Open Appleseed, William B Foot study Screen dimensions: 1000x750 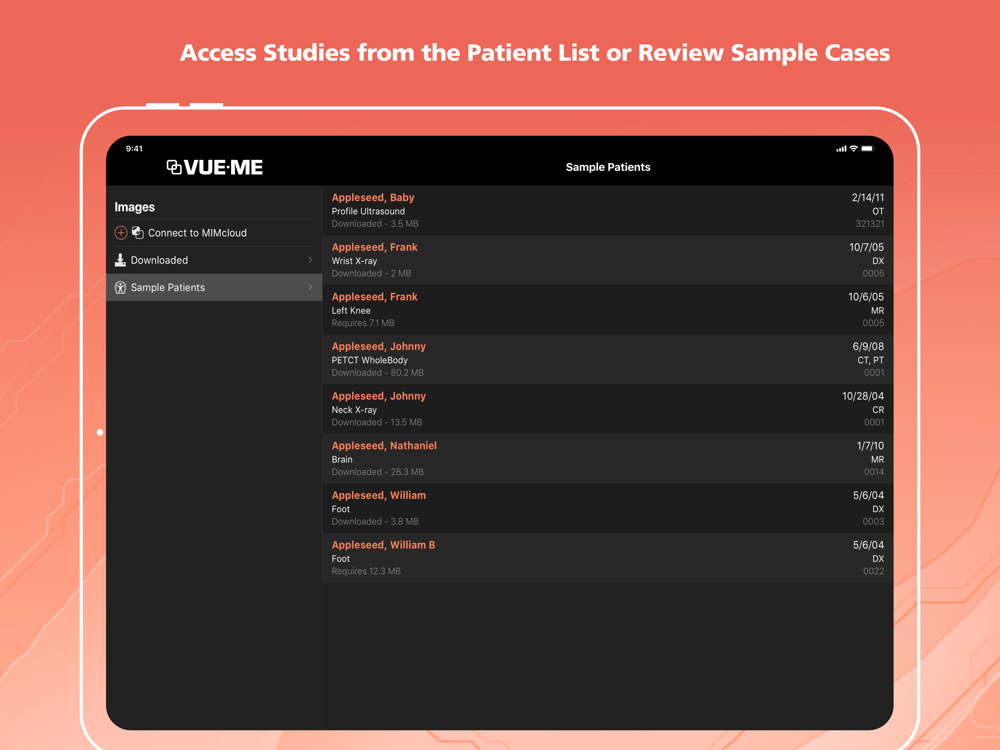pos(608,558)
